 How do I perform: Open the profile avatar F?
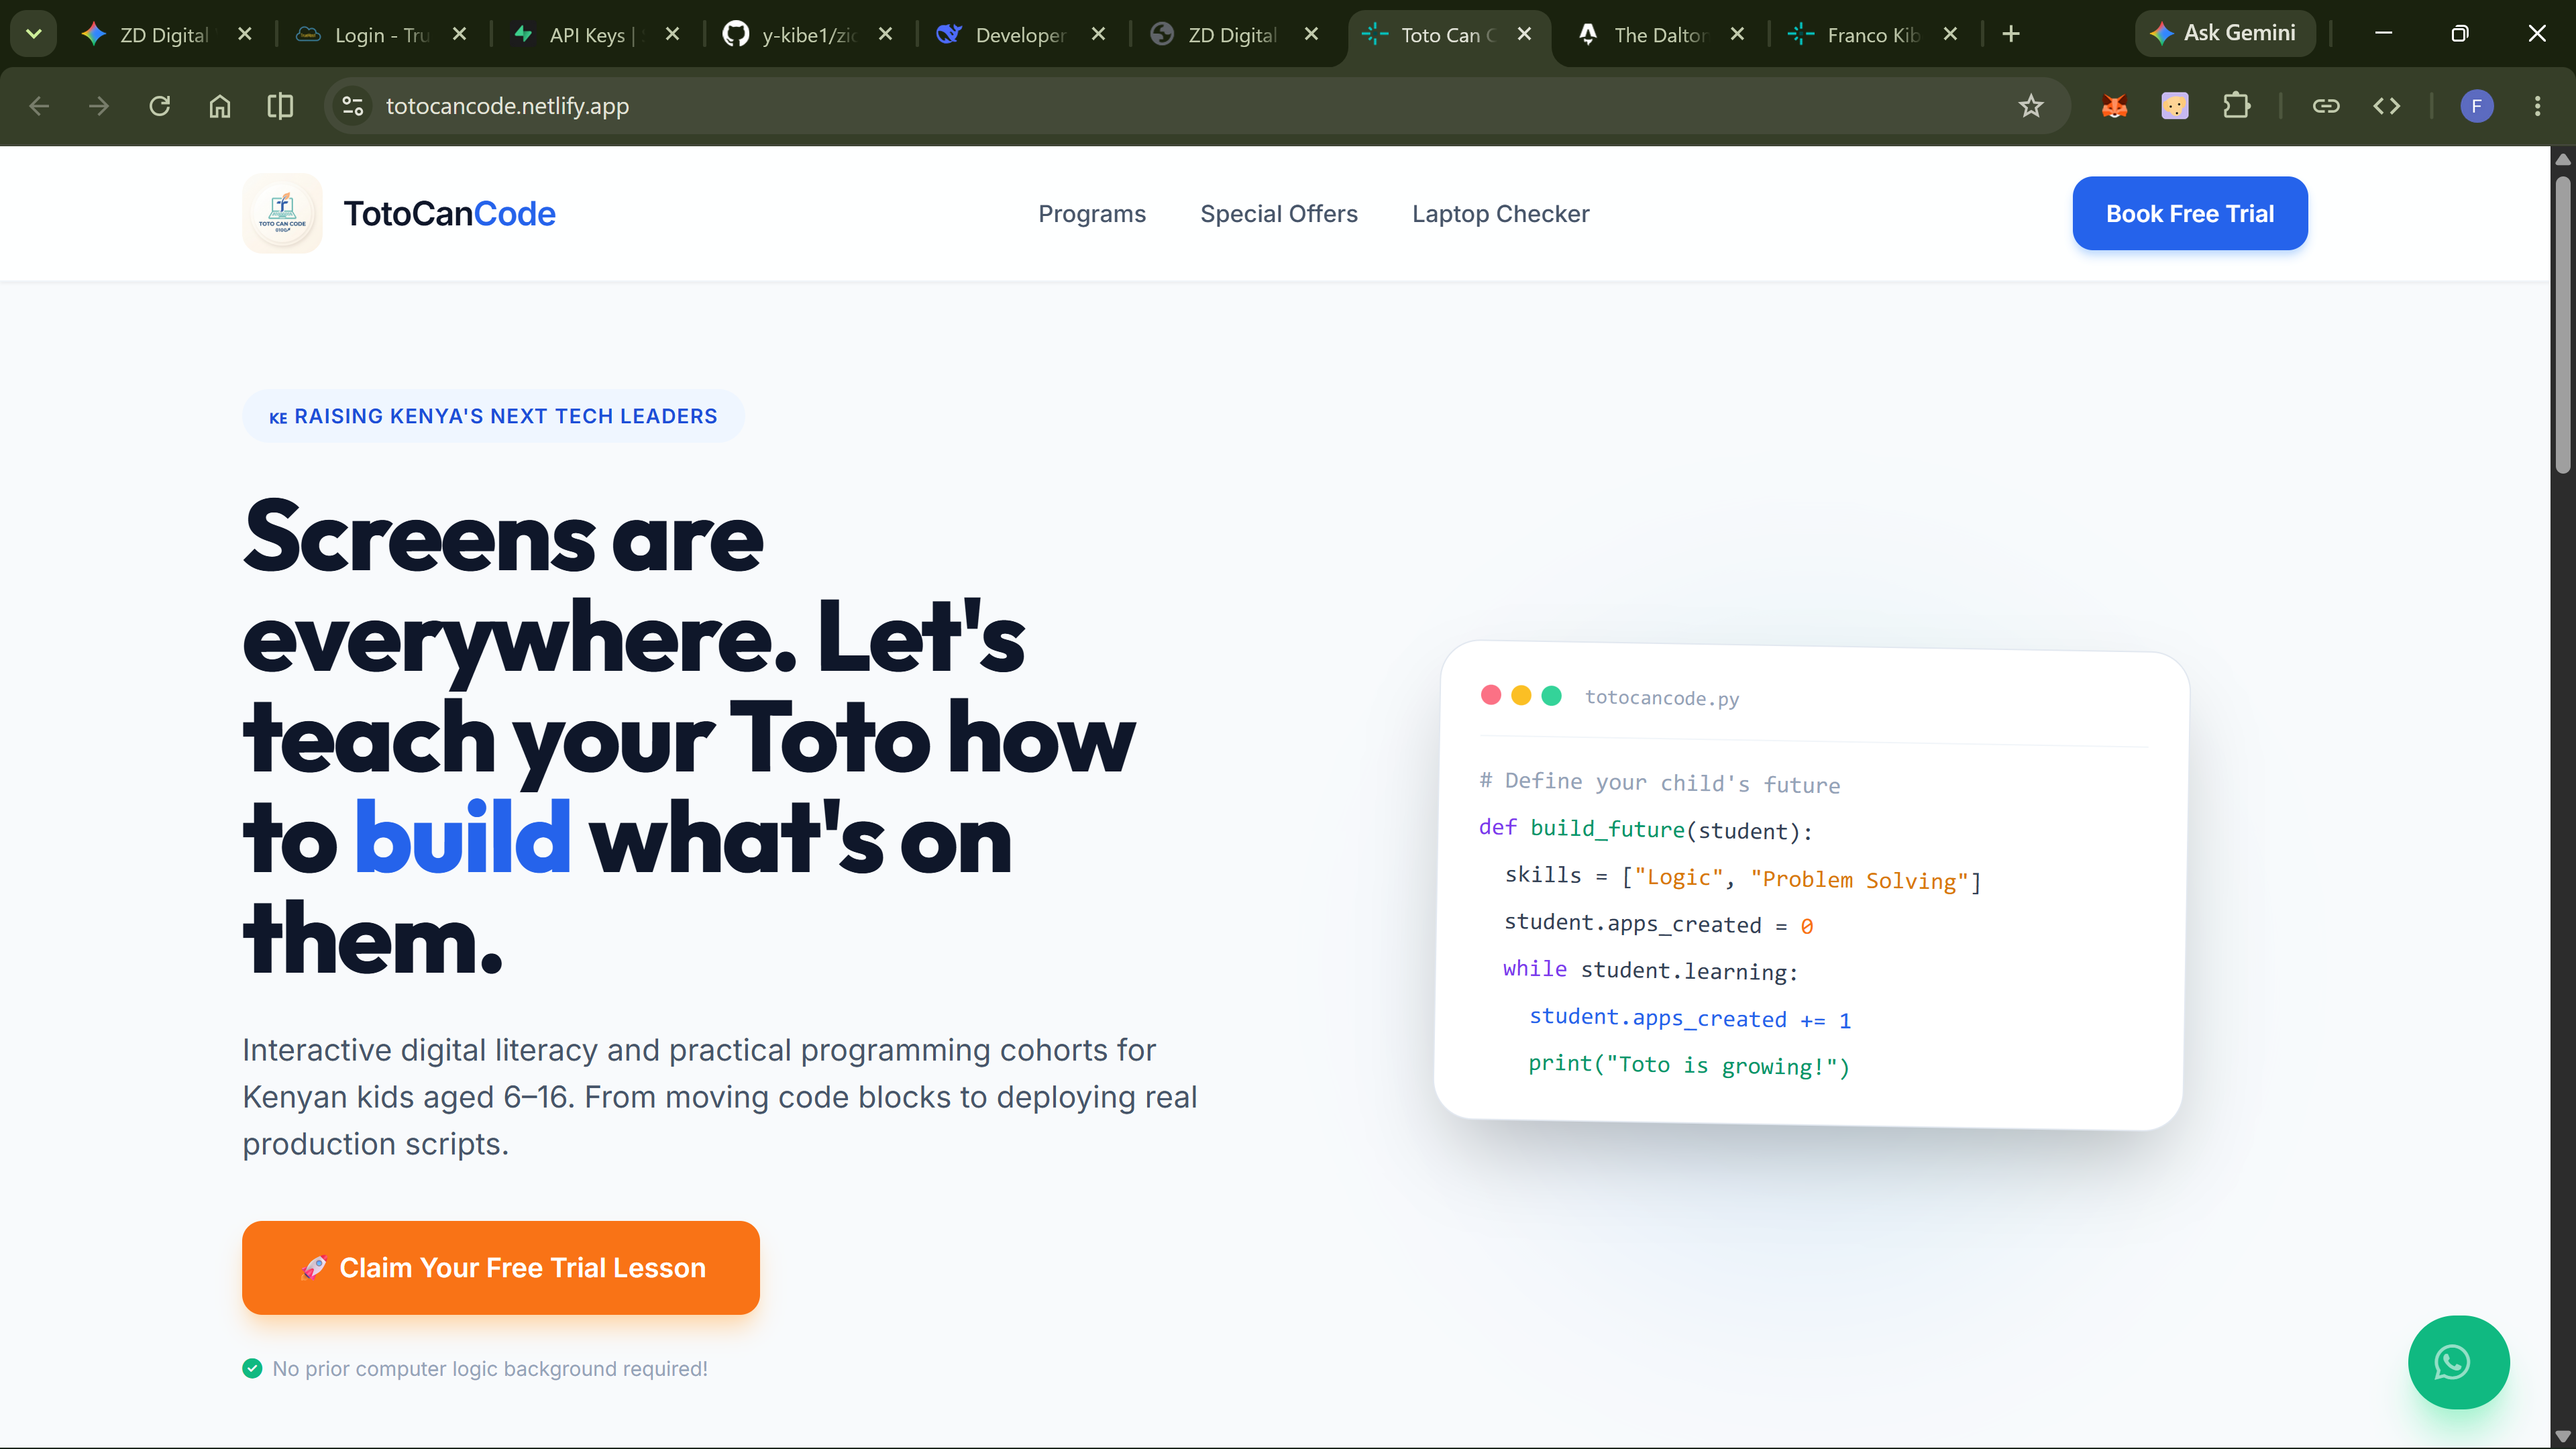coord(2477,106)
